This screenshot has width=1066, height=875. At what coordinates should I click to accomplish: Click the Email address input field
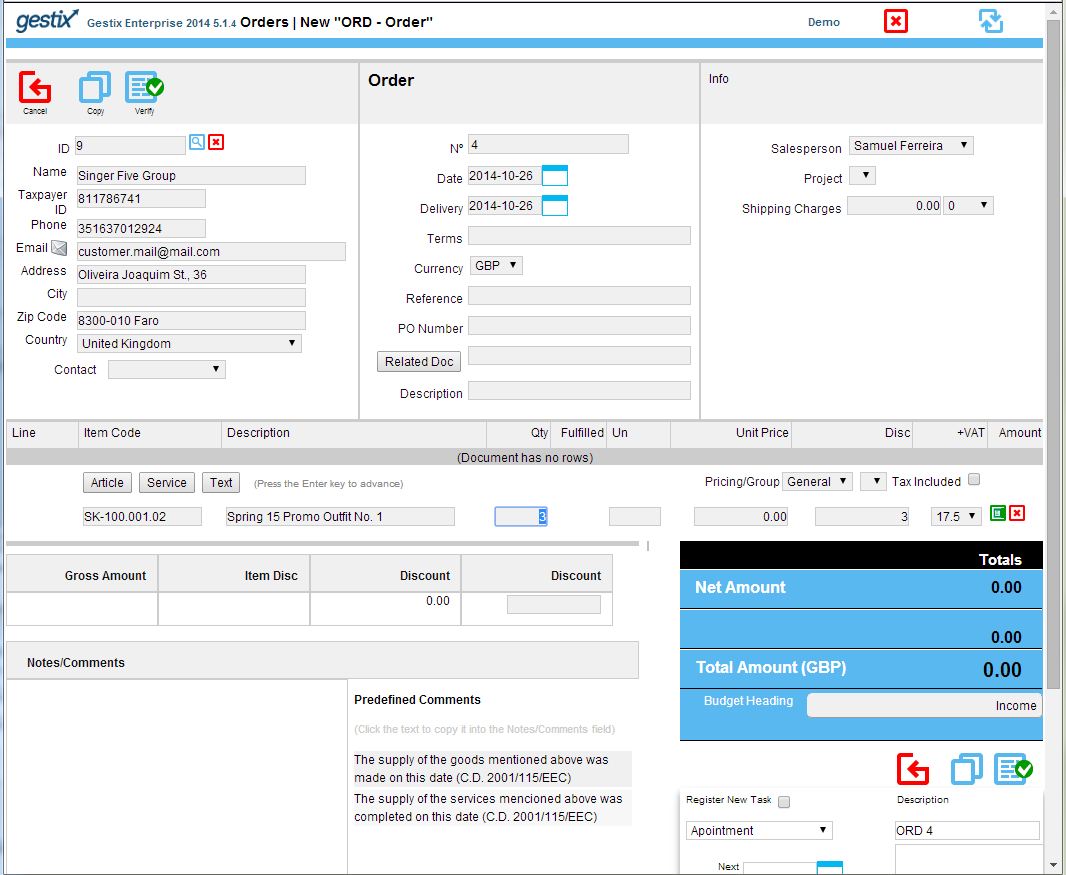211,252
